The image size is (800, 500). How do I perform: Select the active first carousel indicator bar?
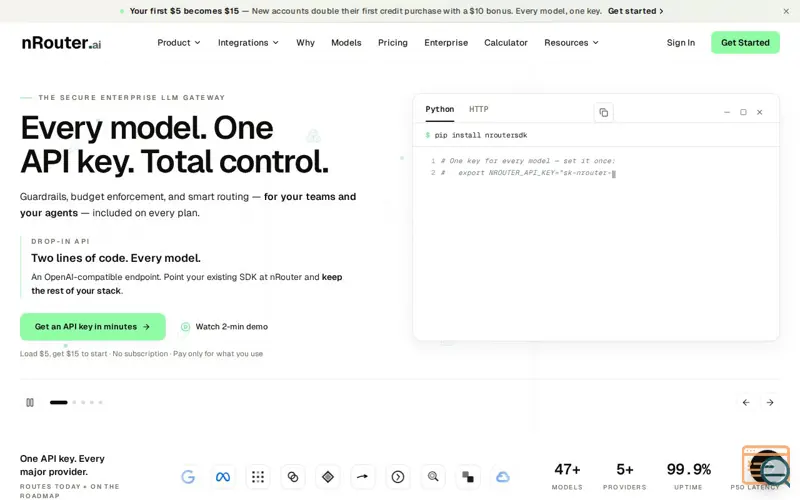coord(59,403)
